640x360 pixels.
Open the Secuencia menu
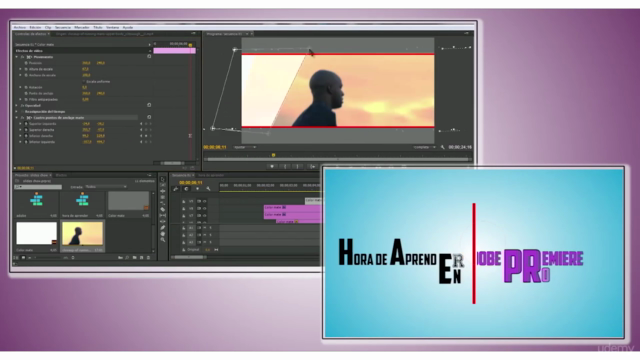pos(63,27)
